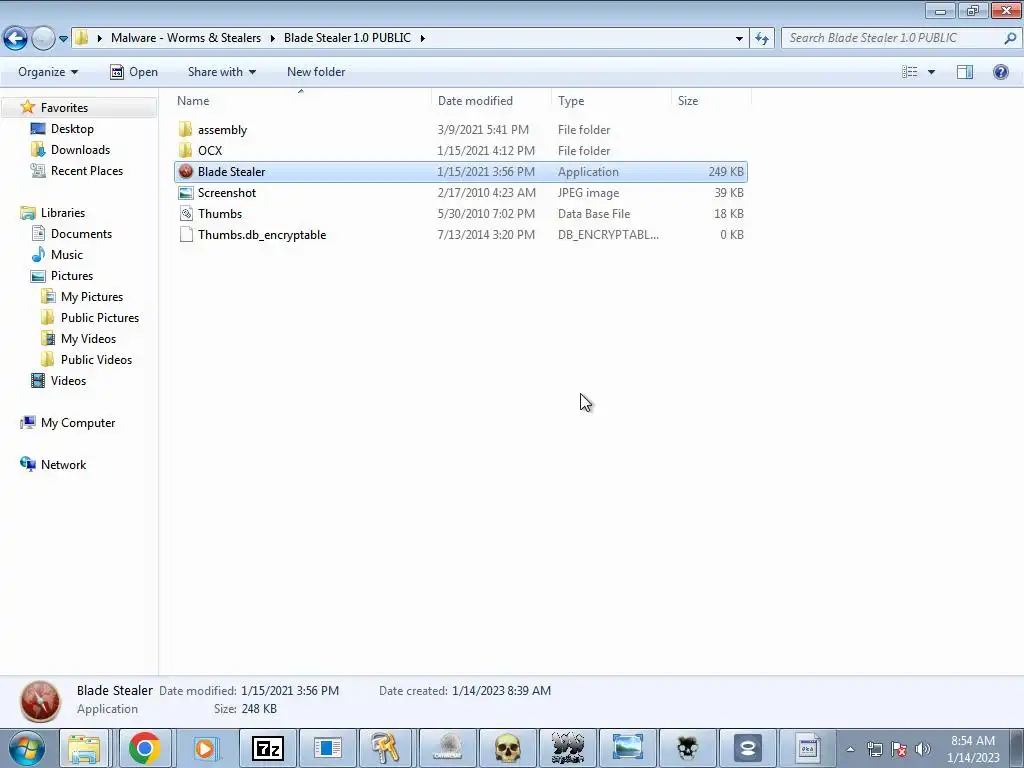Open address bar history dropdown
Image resolution: width=1024 pixels, height=768 pixels.
pos(739,38)
